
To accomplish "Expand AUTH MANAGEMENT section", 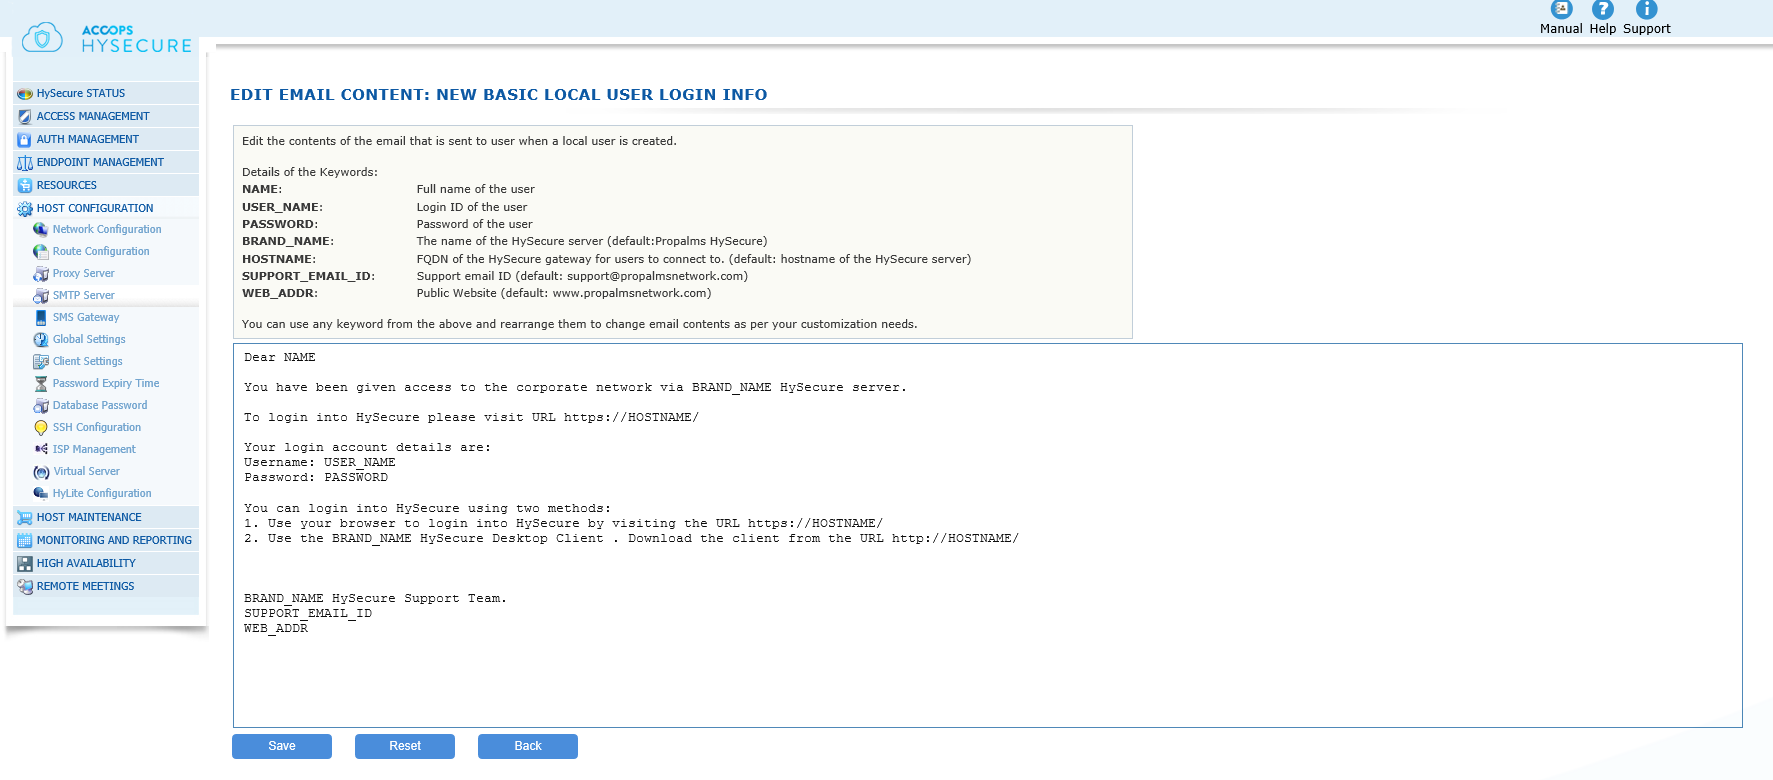I will [x=106, y=139].
